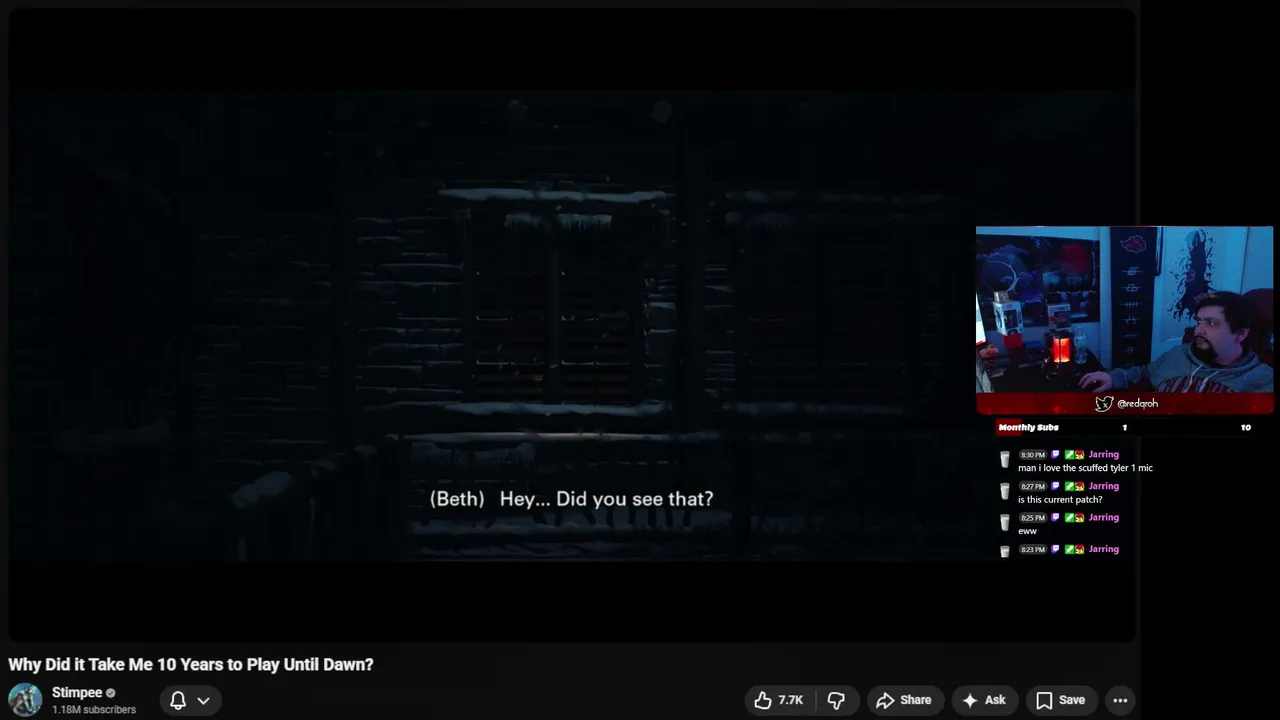
Task: Save the video to a playlist
Action: 1060,700
